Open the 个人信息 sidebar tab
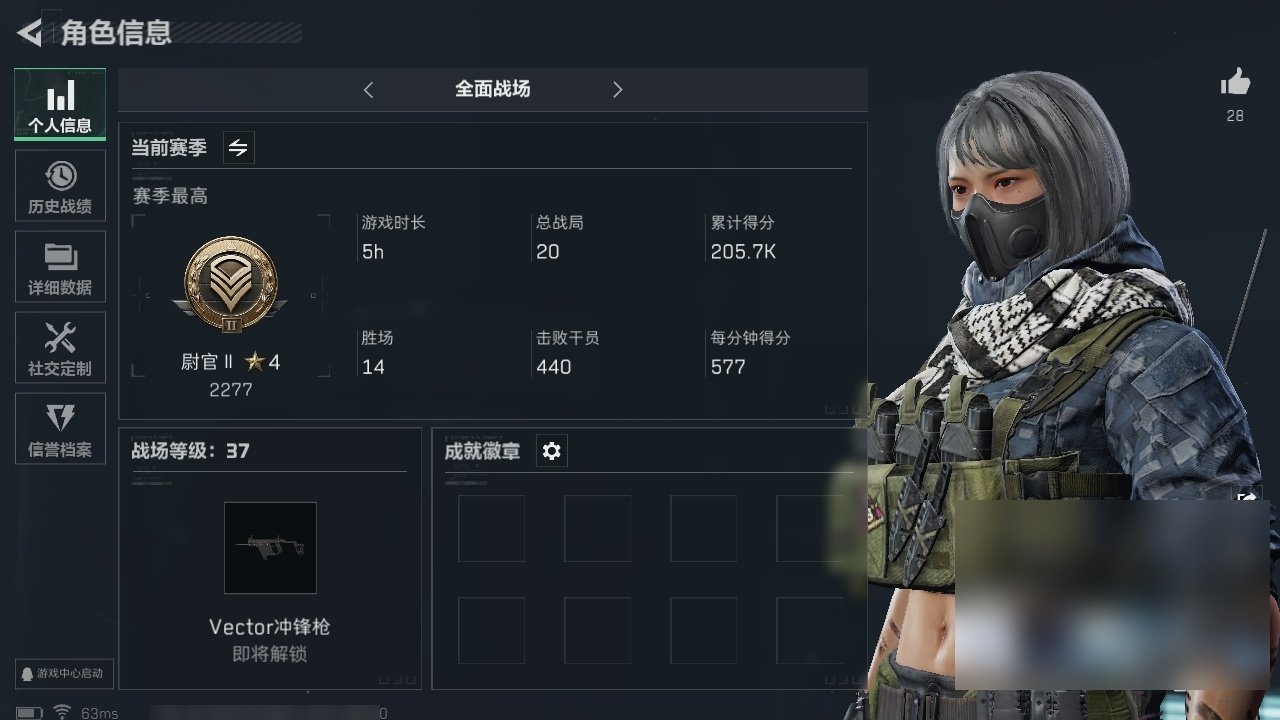 coord(60,105)
